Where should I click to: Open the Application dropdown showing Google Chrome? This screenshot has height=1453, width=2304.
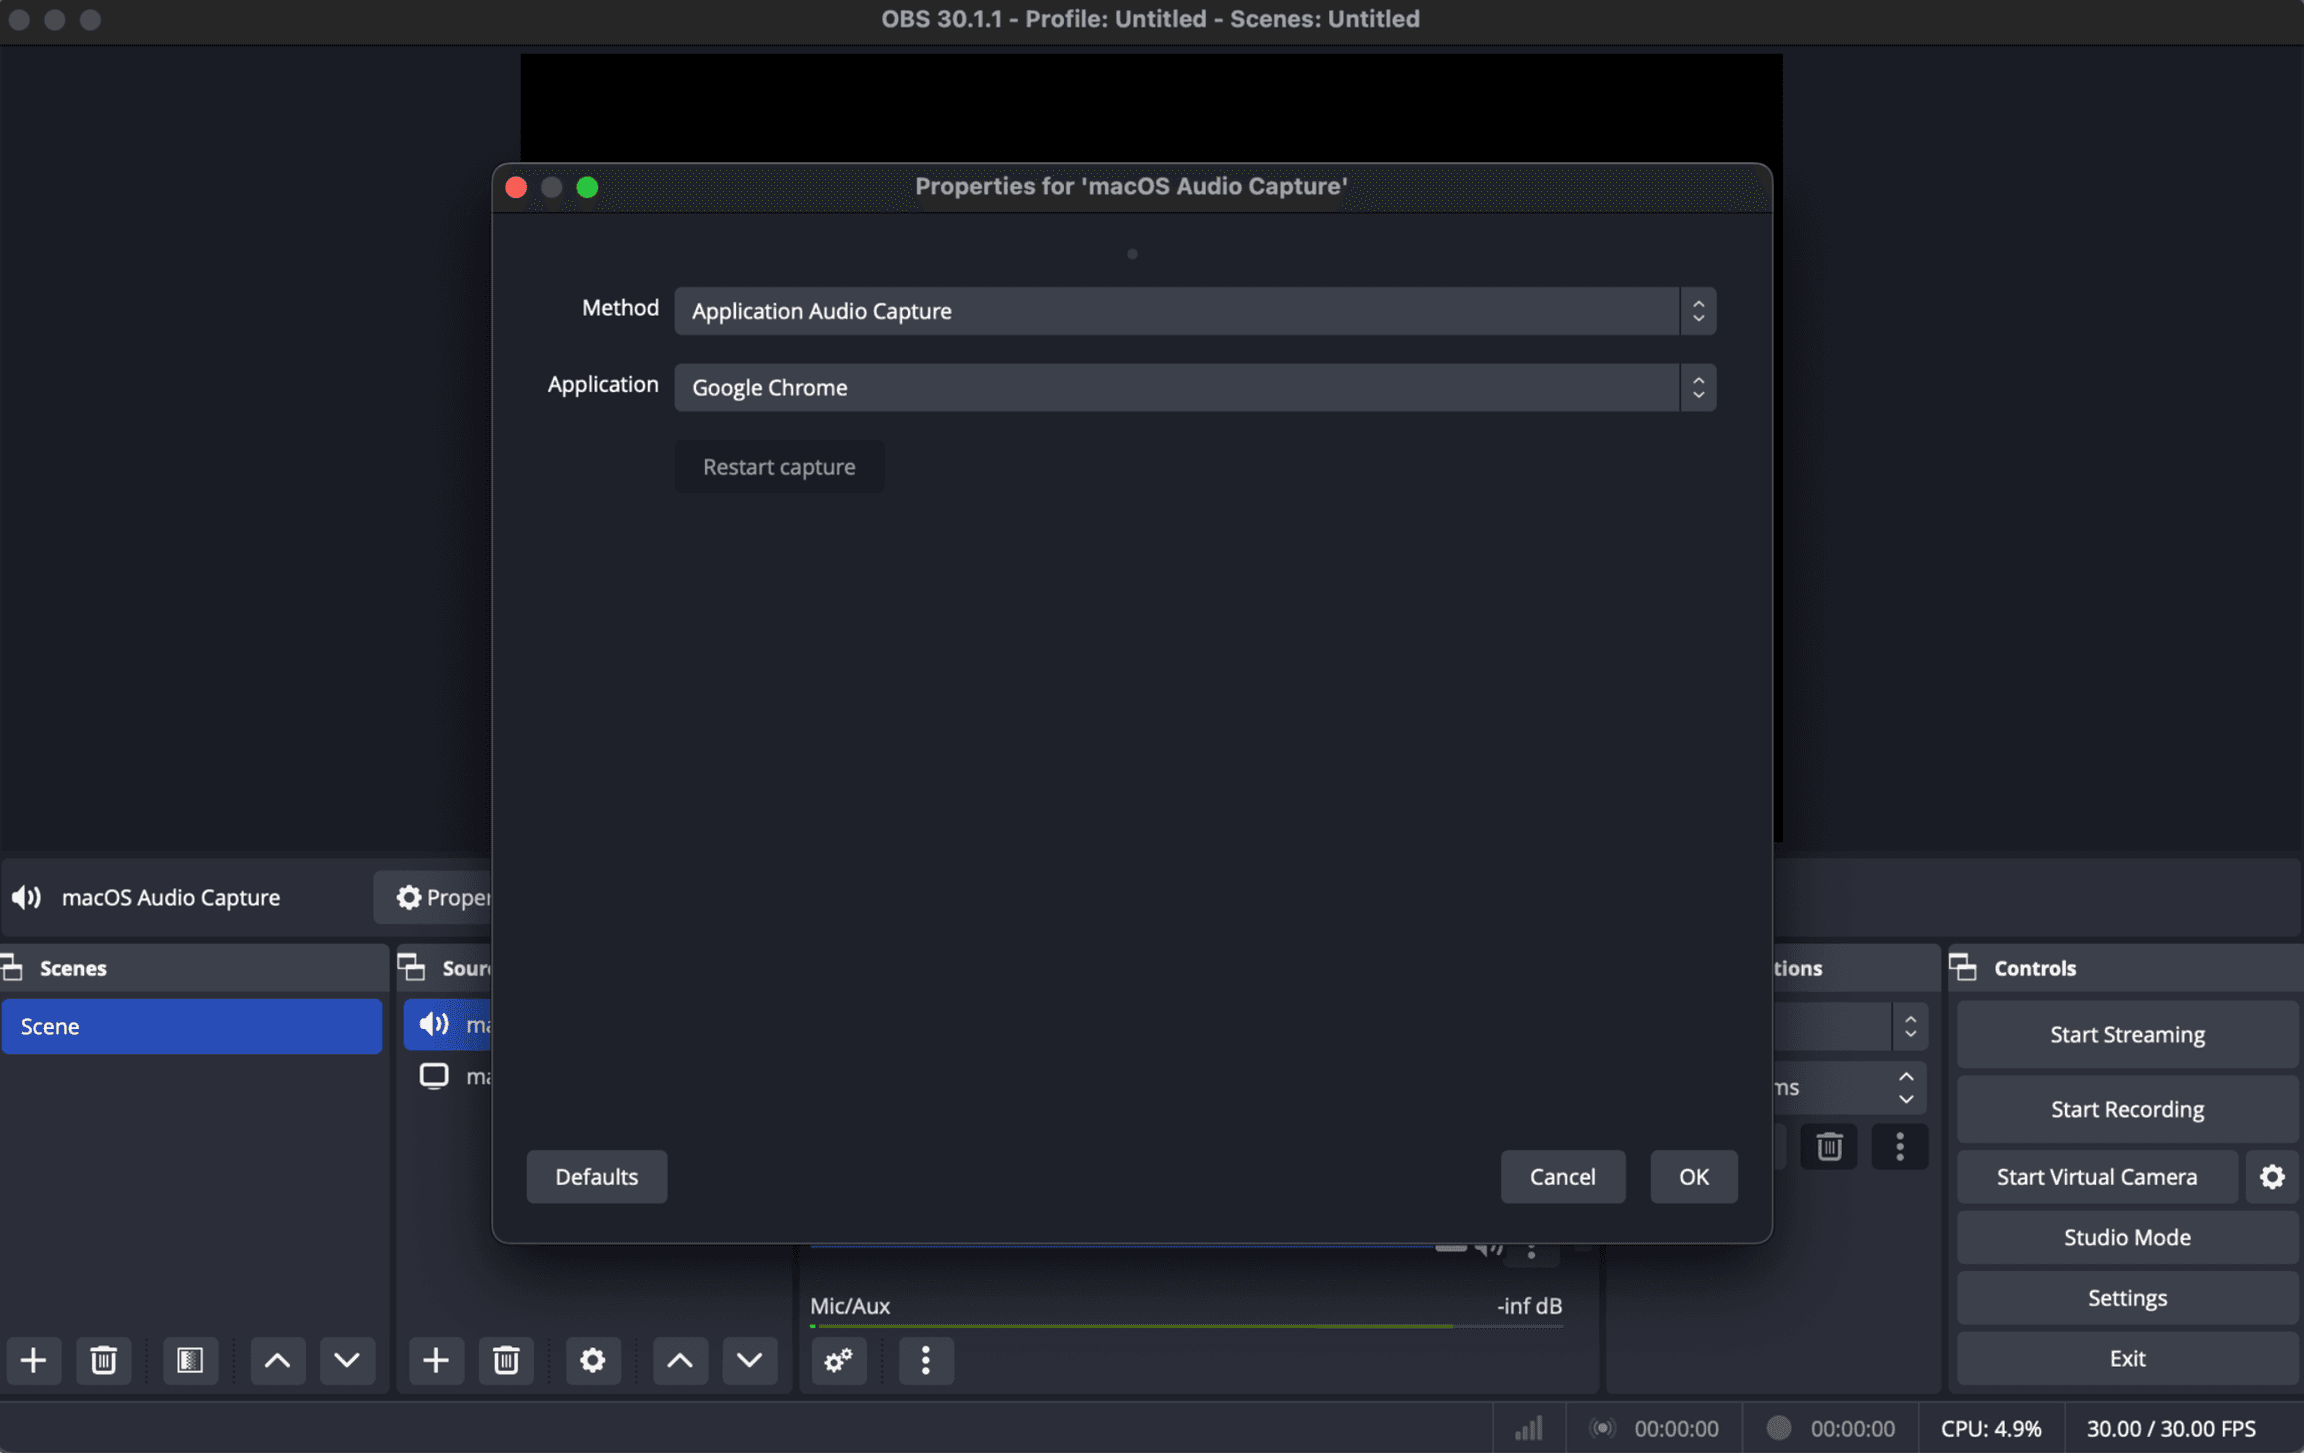1195,387
